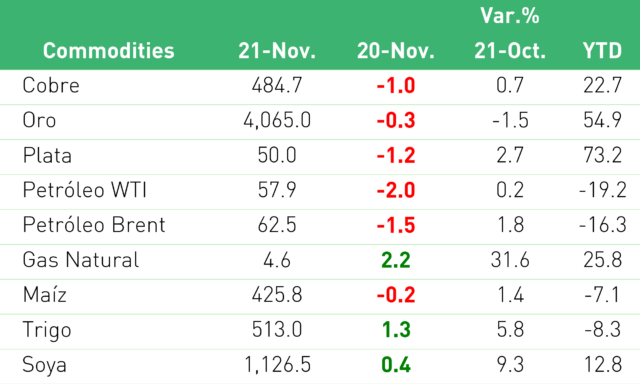The image size is (640, 384).
Task: Click the Cobre row label
Action: click(51, 85)
